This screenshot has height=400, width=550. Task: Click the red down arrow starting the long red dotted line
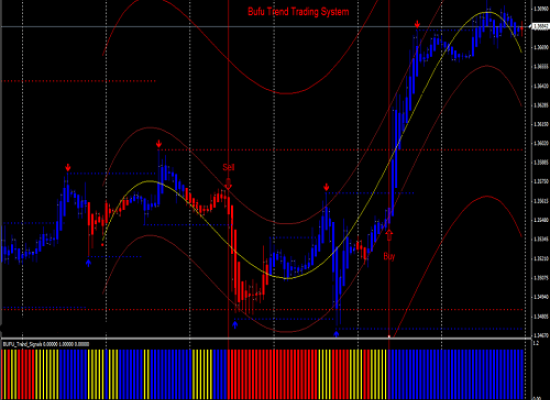pyautogui.click(x=159, y=144)
